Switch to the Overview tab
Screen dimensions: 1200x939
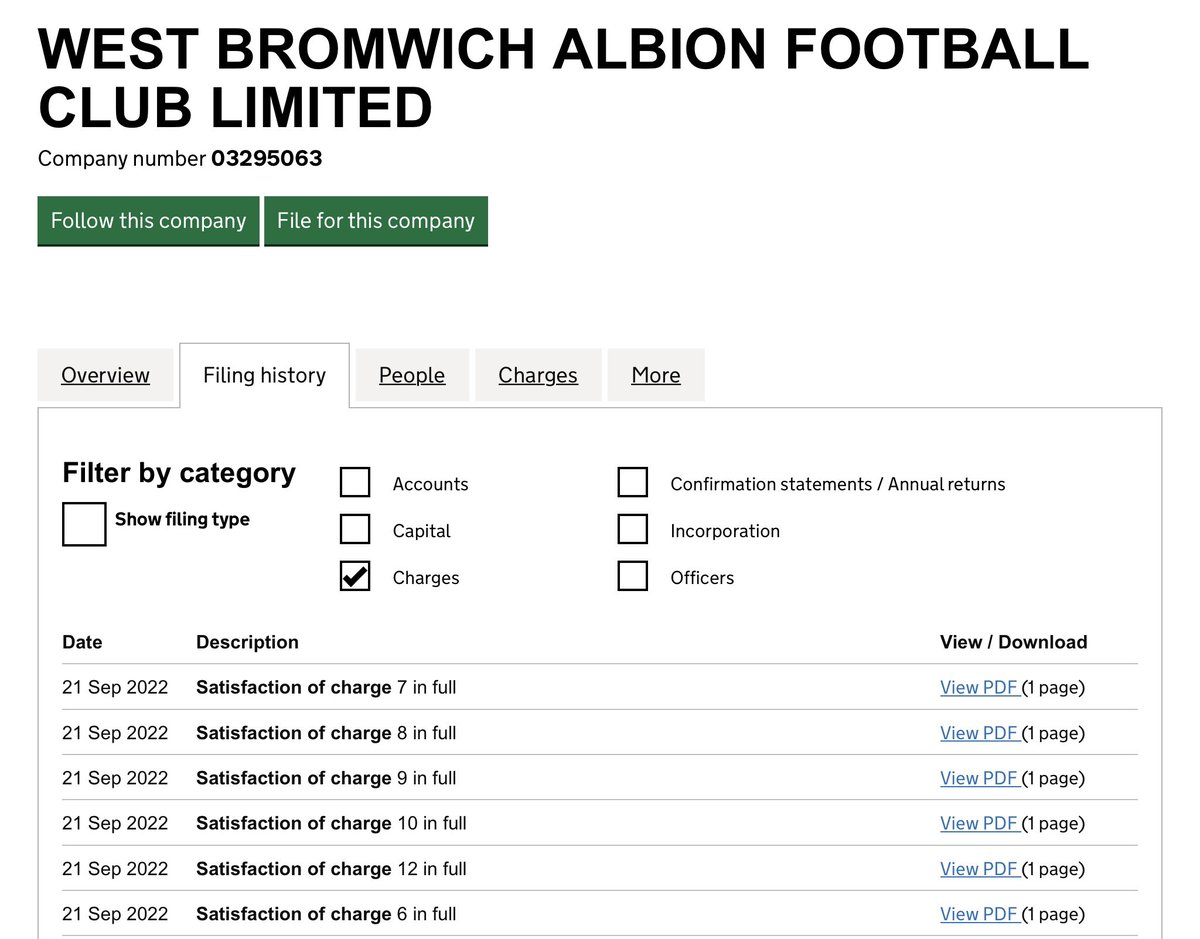click(x=106, y=375)
